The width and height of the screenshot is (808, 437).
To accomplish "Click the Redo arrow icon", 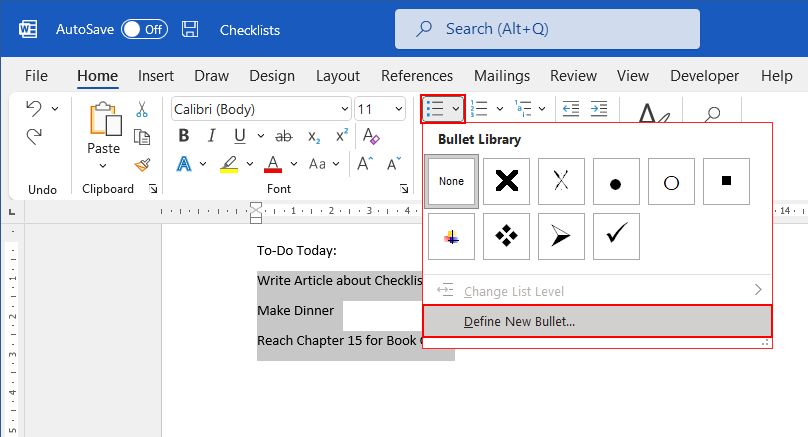I will pyautogui.click(x=34, y=137).
